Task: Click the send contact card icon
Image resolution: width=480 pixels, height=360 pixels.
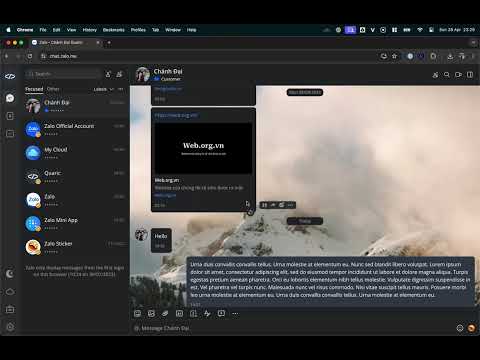Action: point(193,313)
